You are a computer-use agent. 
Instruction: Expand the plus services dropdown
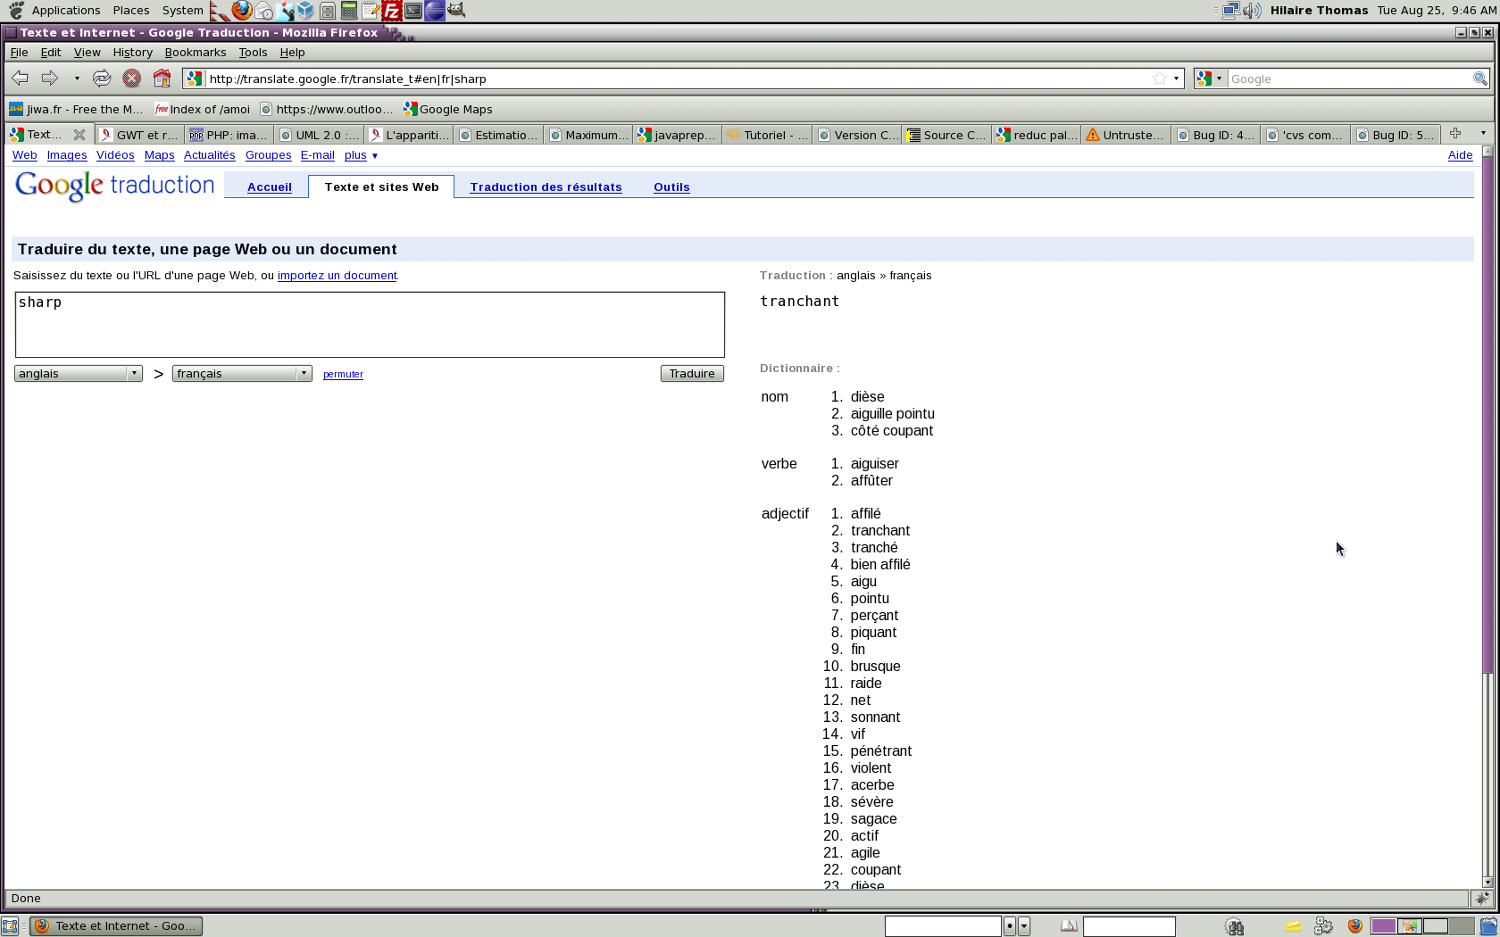361,155
